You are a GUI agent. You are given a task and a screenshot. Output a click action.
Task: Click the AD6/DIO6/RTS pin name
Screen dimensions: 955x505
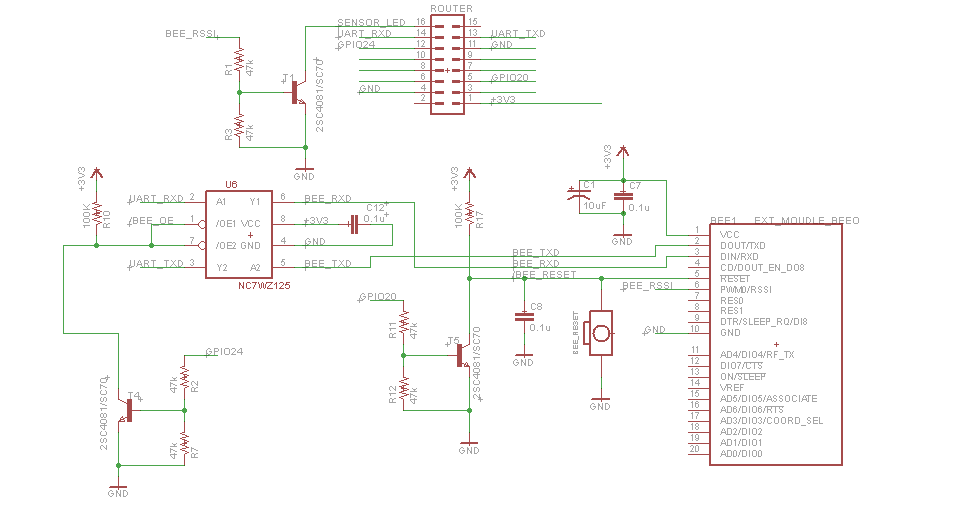point(752,409)
